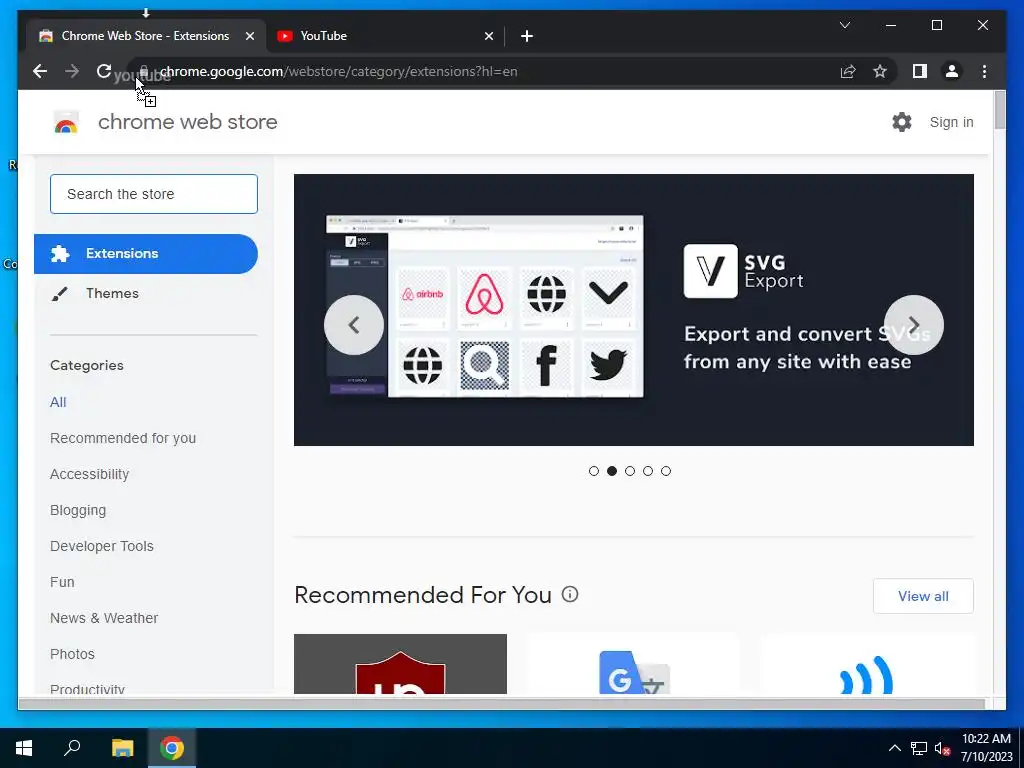This screenshot has width=1024, height=768.
Task: Bookmark this page with the star icon
Action: pos(880,71)
